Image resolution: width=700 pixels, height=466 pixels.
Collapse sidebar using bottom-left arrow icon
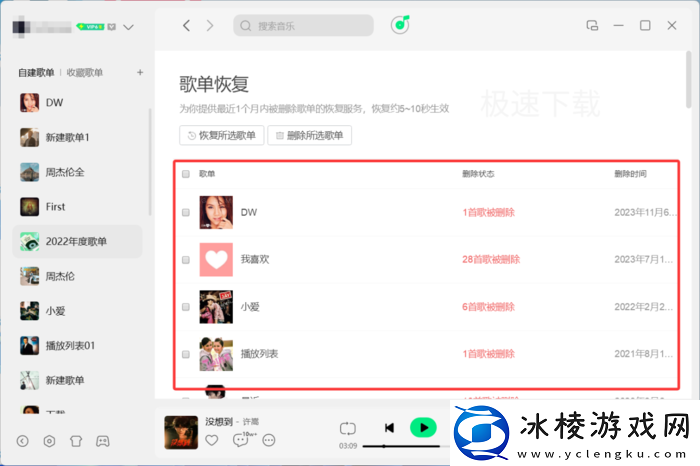coord(22,441)
